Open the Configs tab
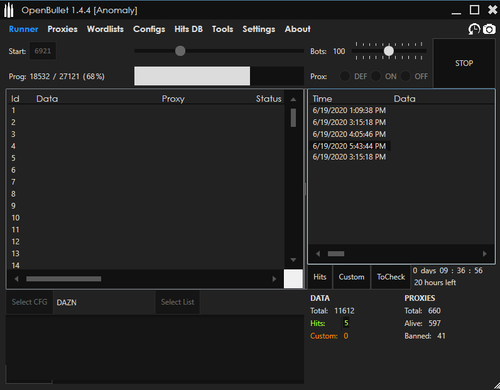Viewport: 500px width, 390px height. [149, 29]
